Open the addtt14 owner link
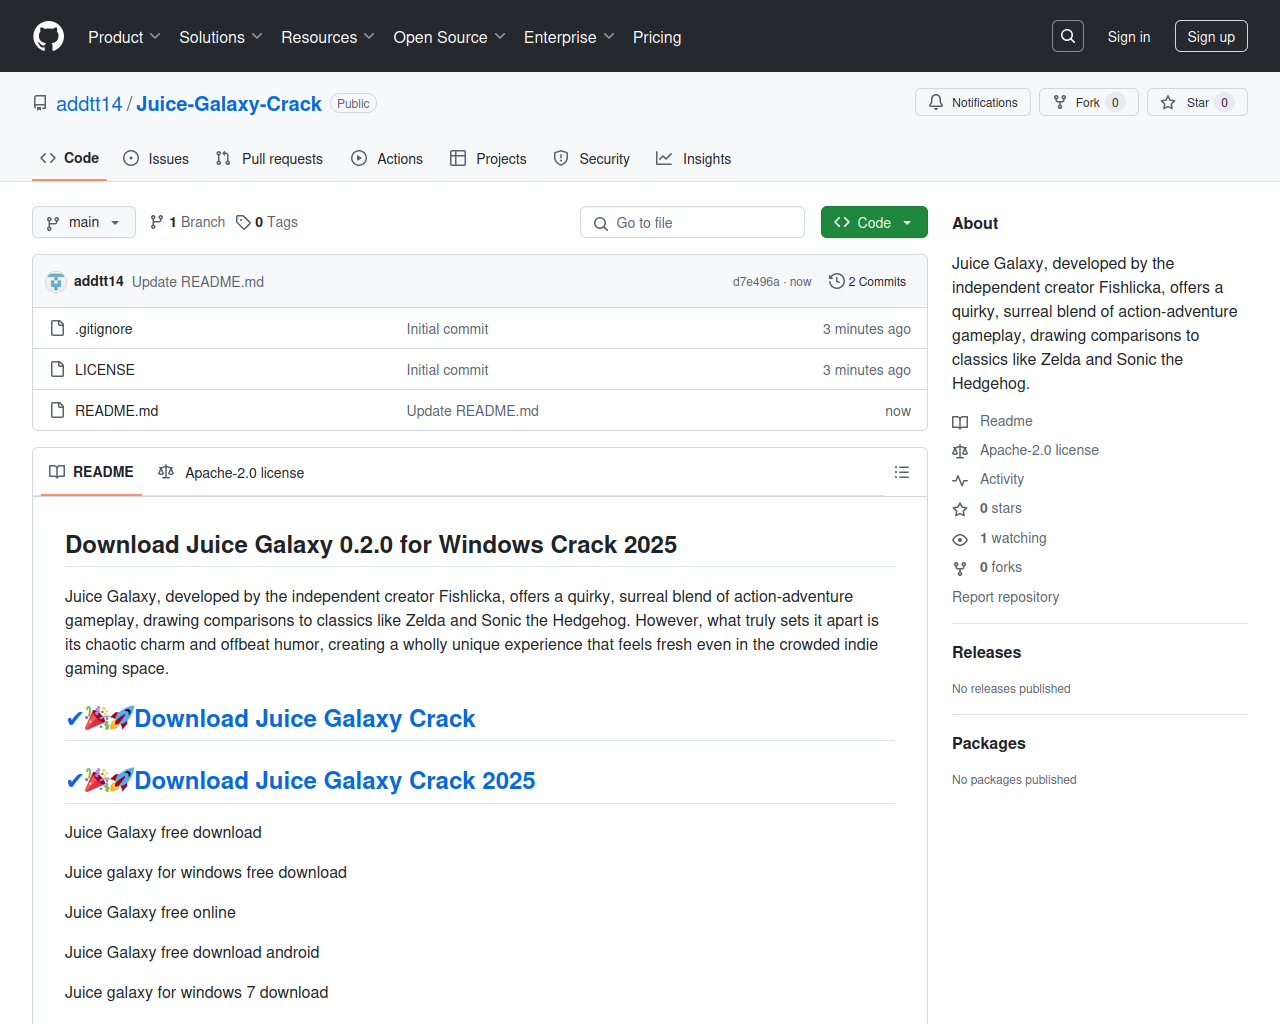Image resolution: width=1280 pixels, height=1024 pixels. point(89,104)
